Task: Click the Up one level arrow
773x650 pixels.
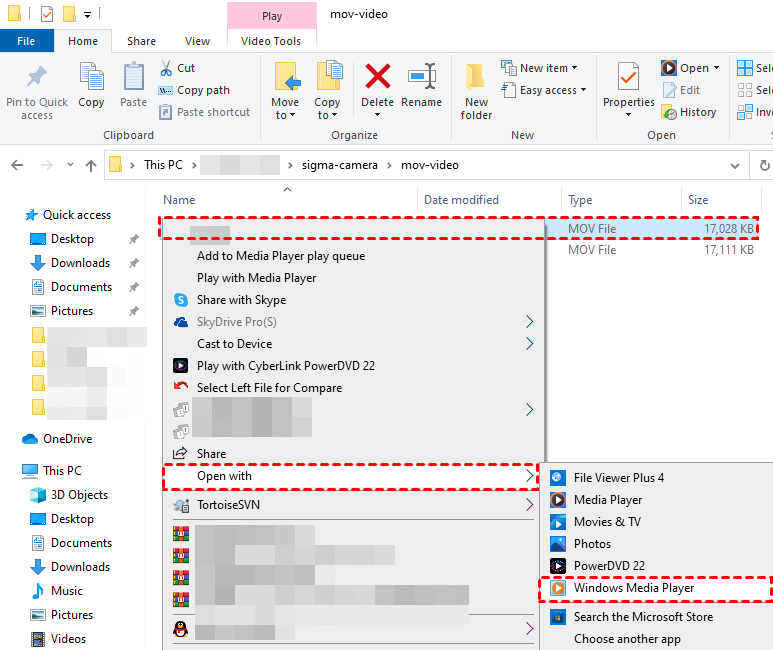Action: point(91,165)
